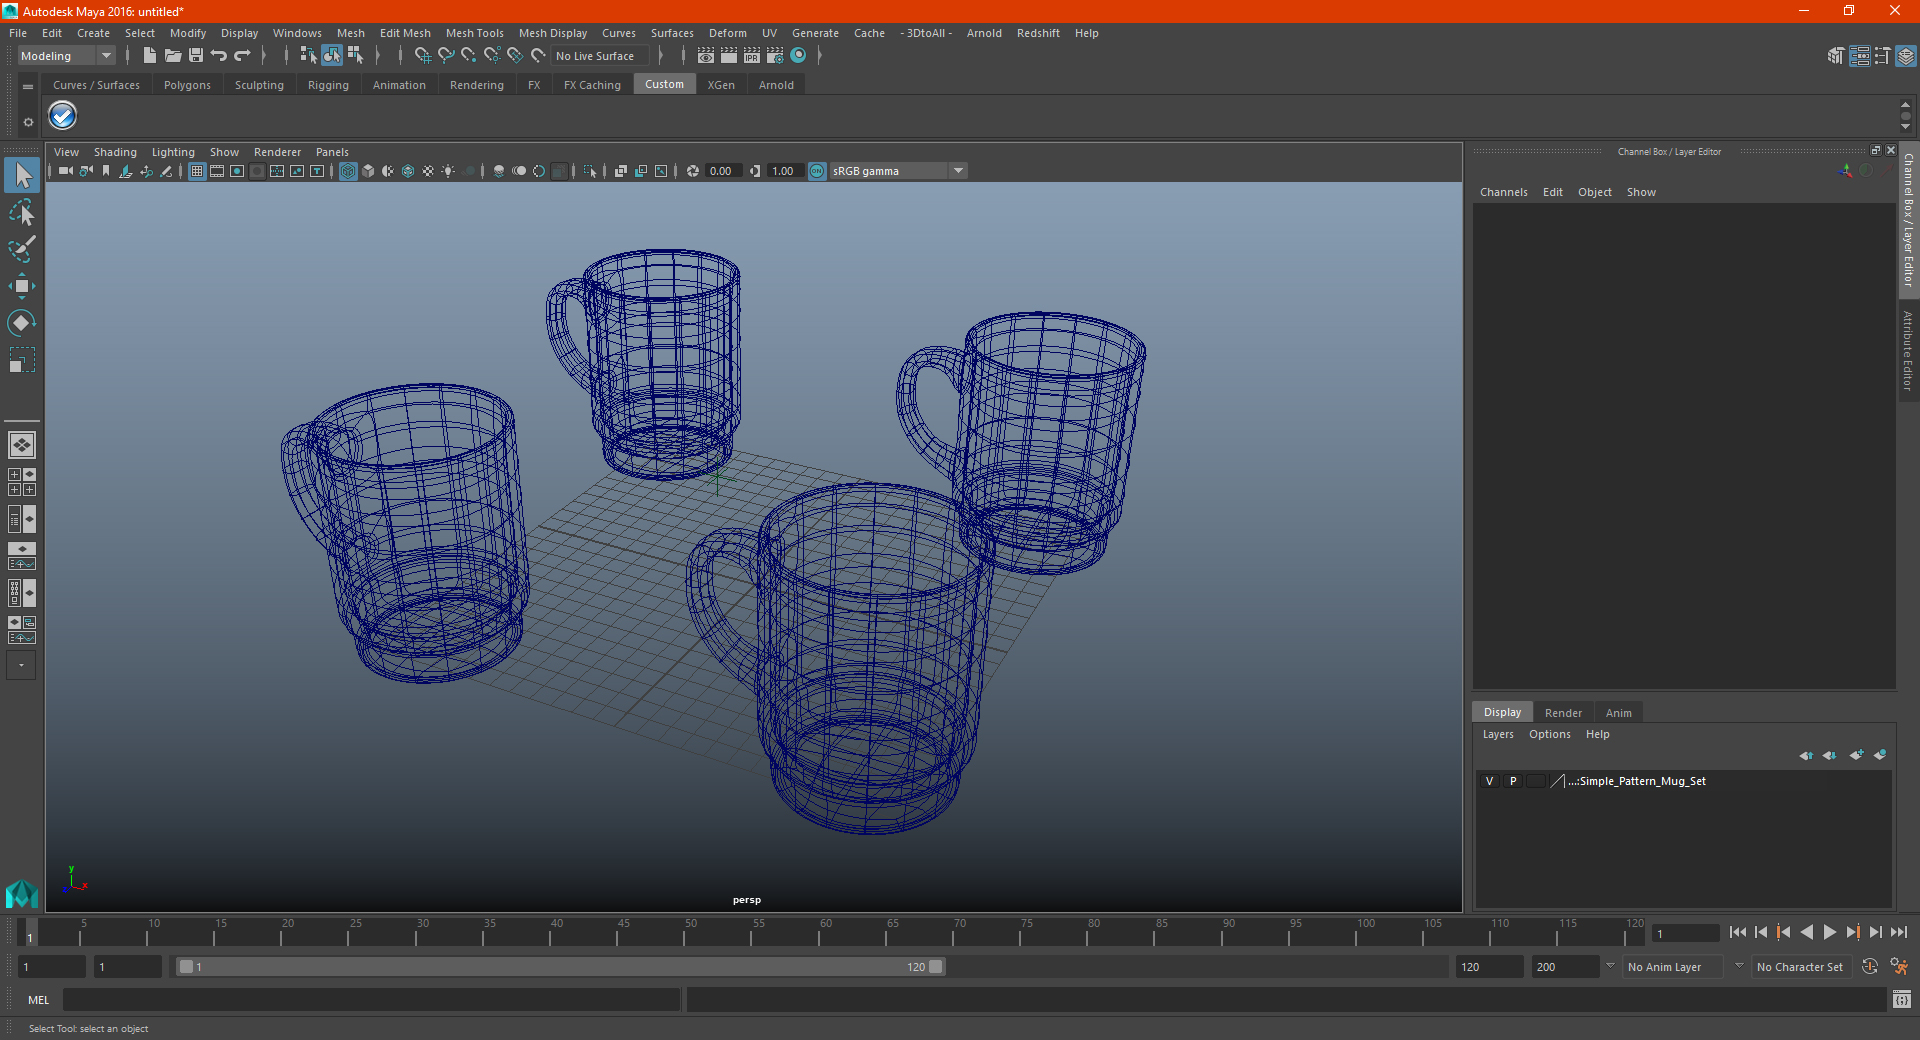The height and width of the screenshot is (1040, 1920).
Task: Click the No Live Surface field
Action: 597,56
